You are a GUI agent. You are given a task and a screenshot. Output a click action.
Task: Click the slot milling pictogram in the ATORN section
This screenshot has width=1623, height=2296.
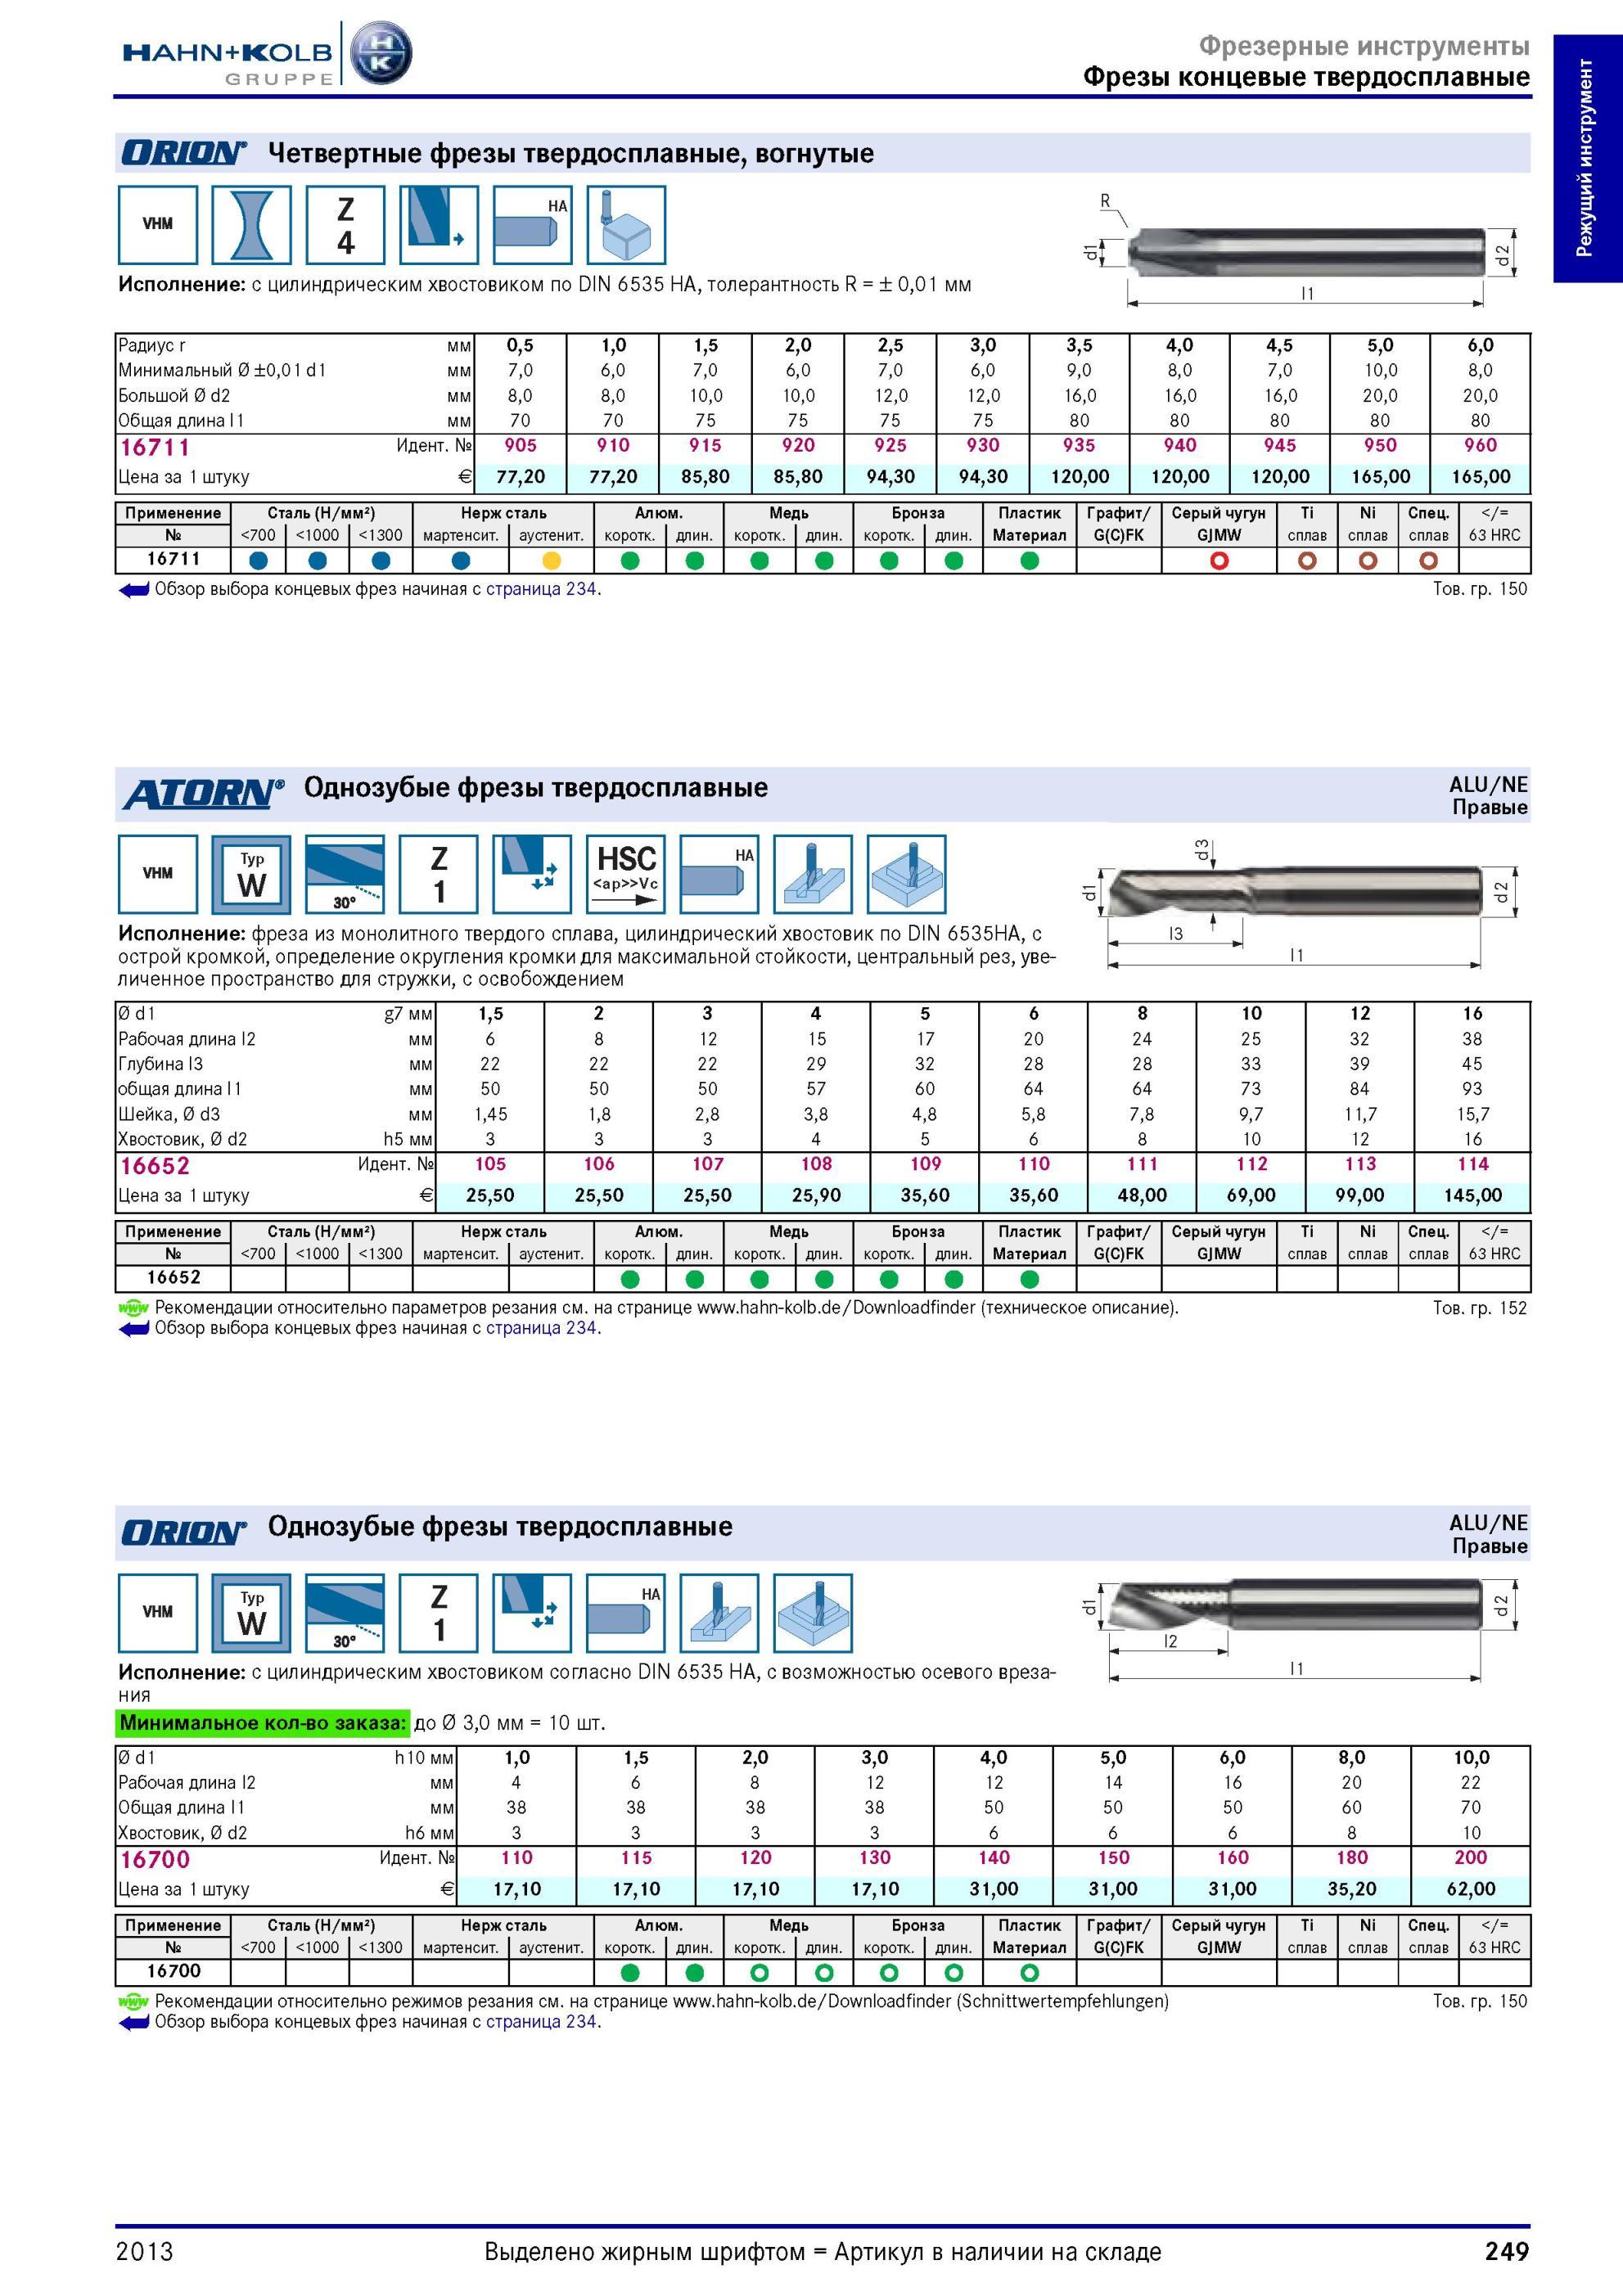pos(813,874)
